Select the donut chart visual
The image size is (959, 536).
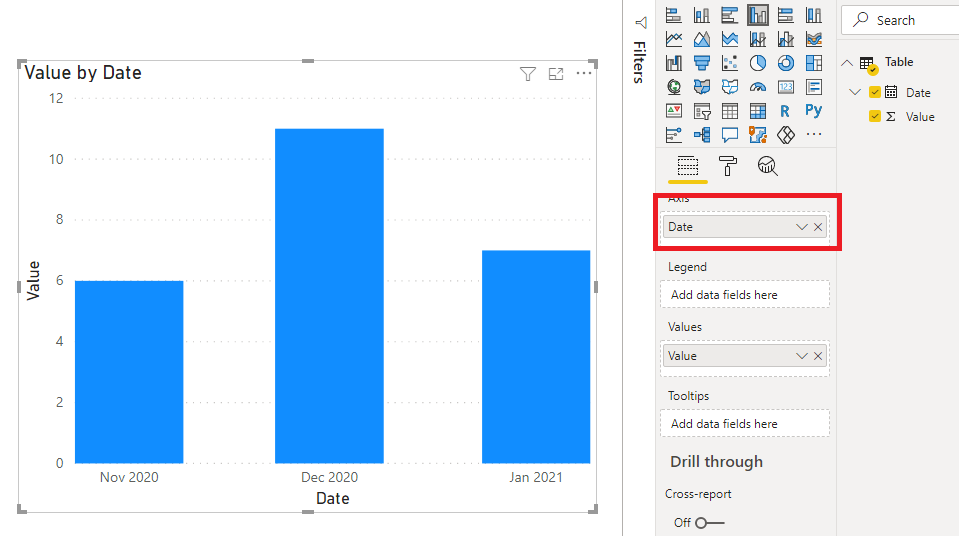click(x=786, y=63)
